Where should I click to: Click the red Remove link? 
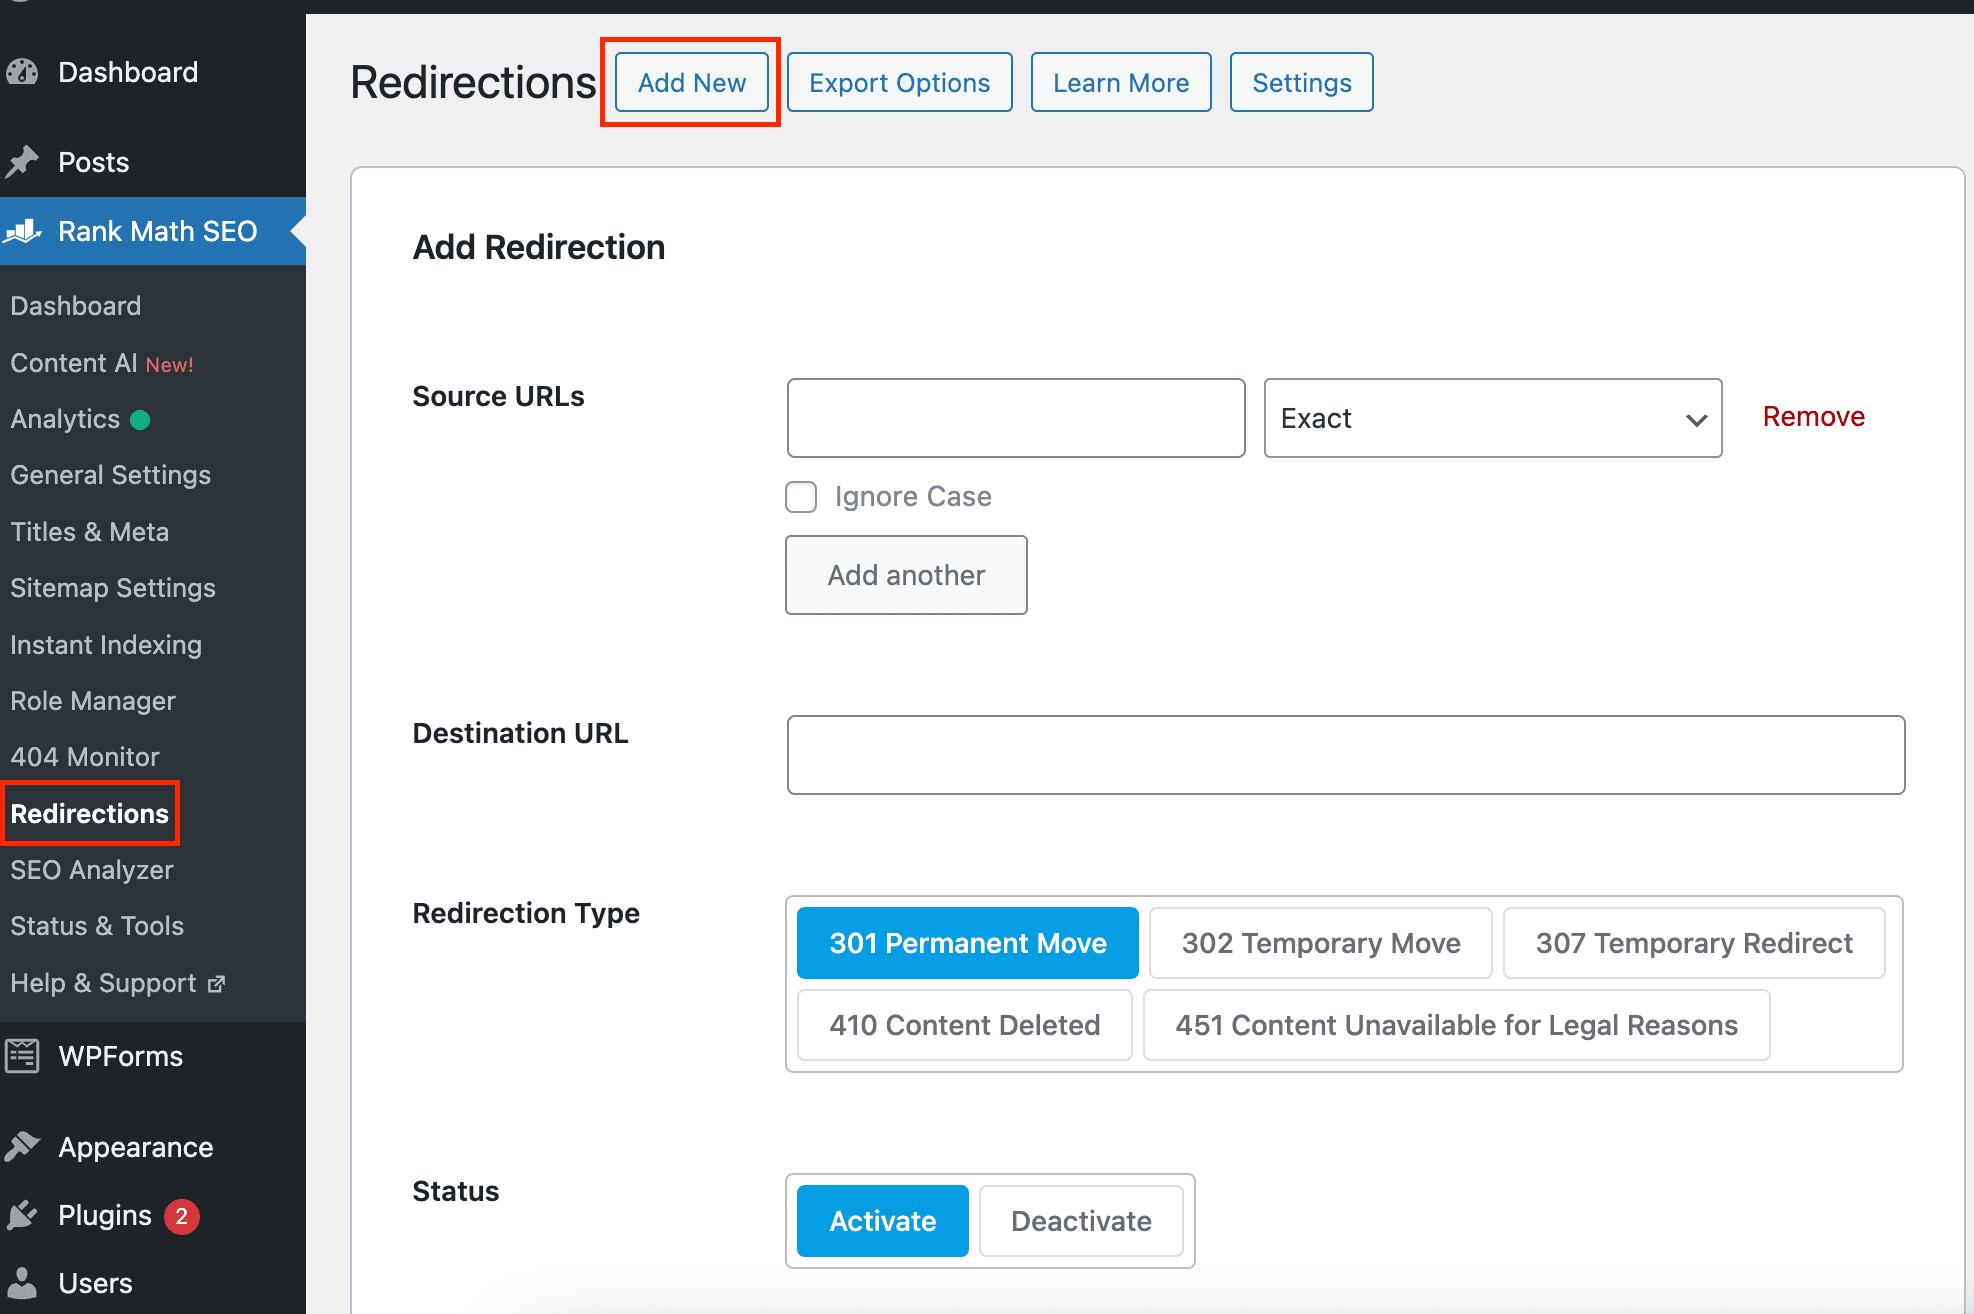coord(1813,416)
